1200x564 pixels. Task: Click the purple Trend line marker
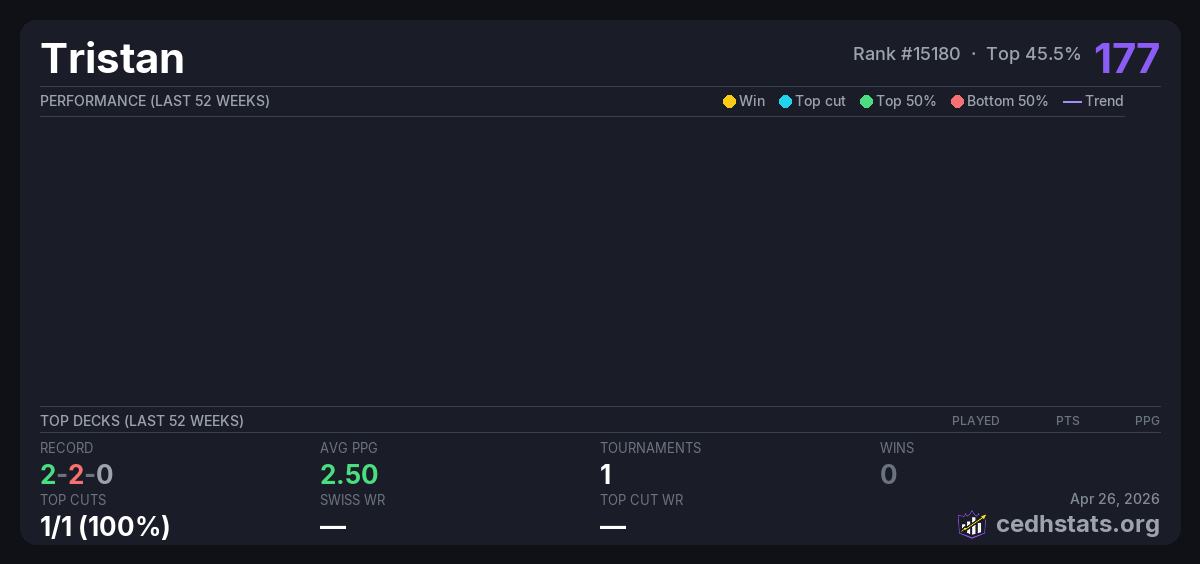coord(1072,101)
